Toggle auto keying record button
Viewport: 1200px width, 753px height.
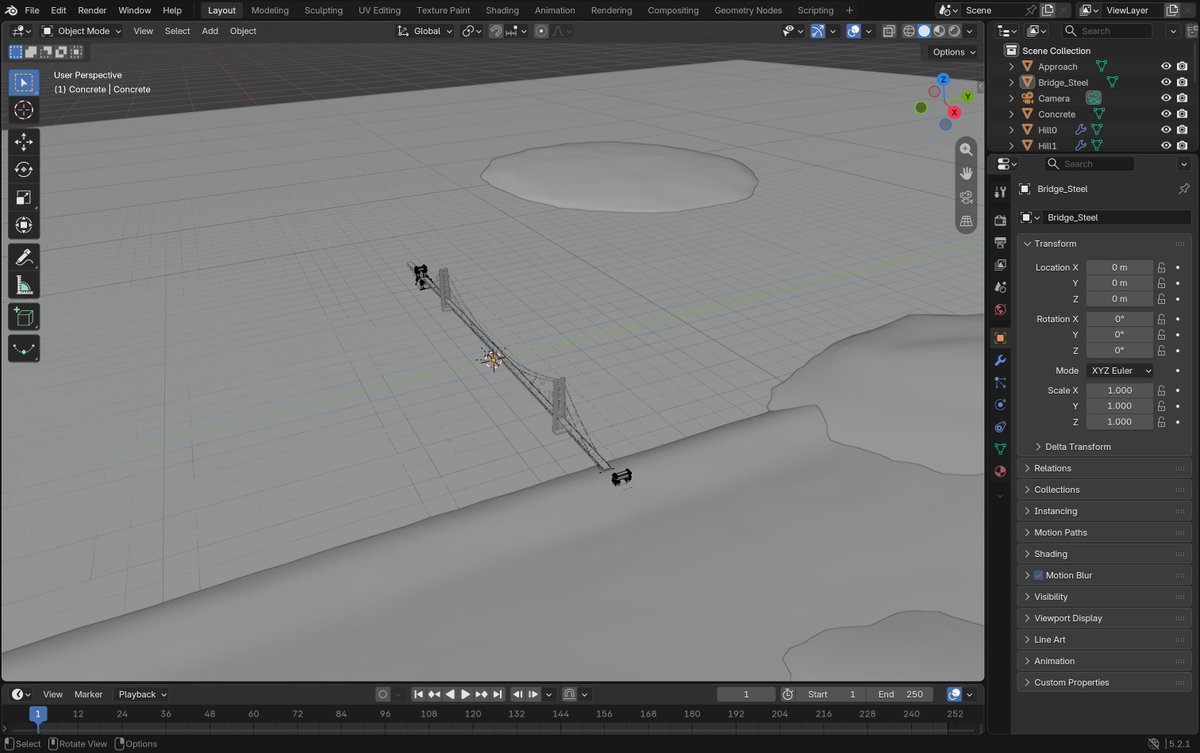tap(382, 694)
